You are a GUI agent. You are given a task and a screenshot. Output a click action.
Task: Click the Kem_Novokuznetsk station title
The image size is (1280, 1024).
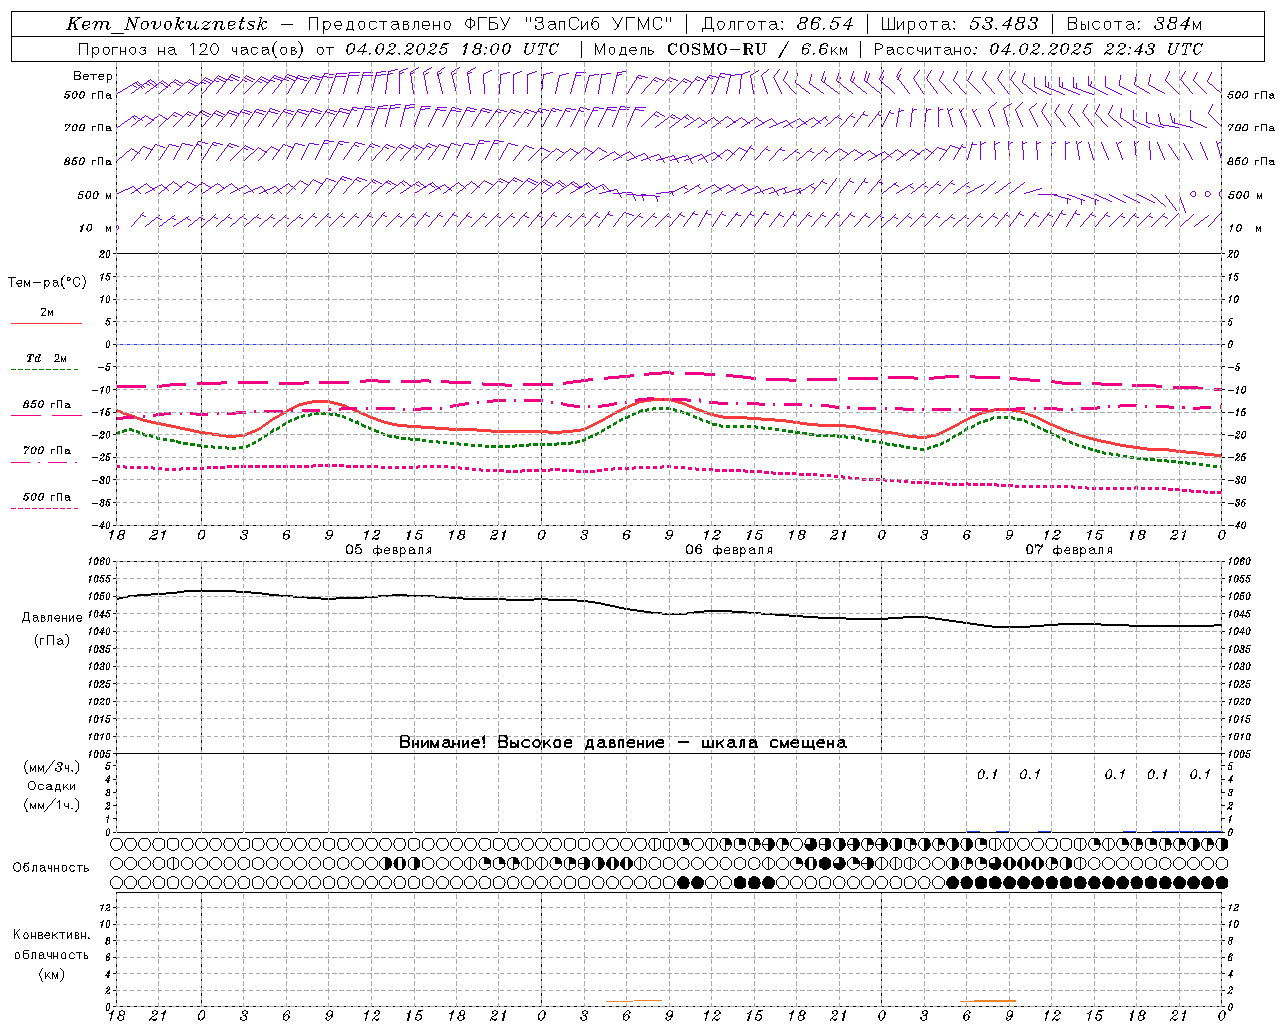coord(167,24)
